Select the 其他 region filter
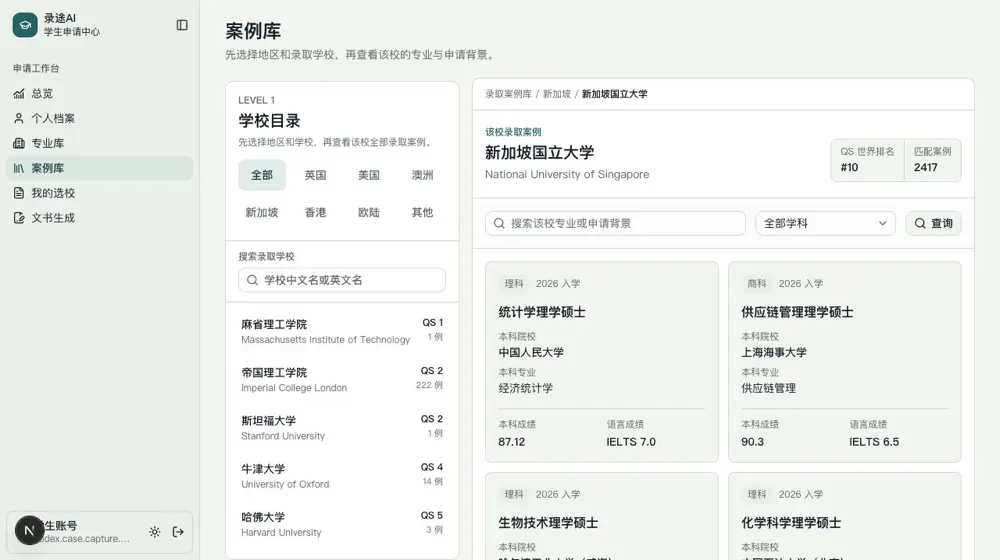This screenshot has height=560, width=1000. click(422, 212)
